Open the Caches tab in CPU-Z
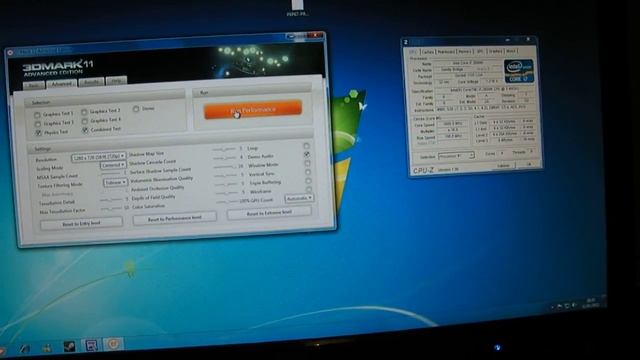640x360 pixels. click(x=427, y=52)
